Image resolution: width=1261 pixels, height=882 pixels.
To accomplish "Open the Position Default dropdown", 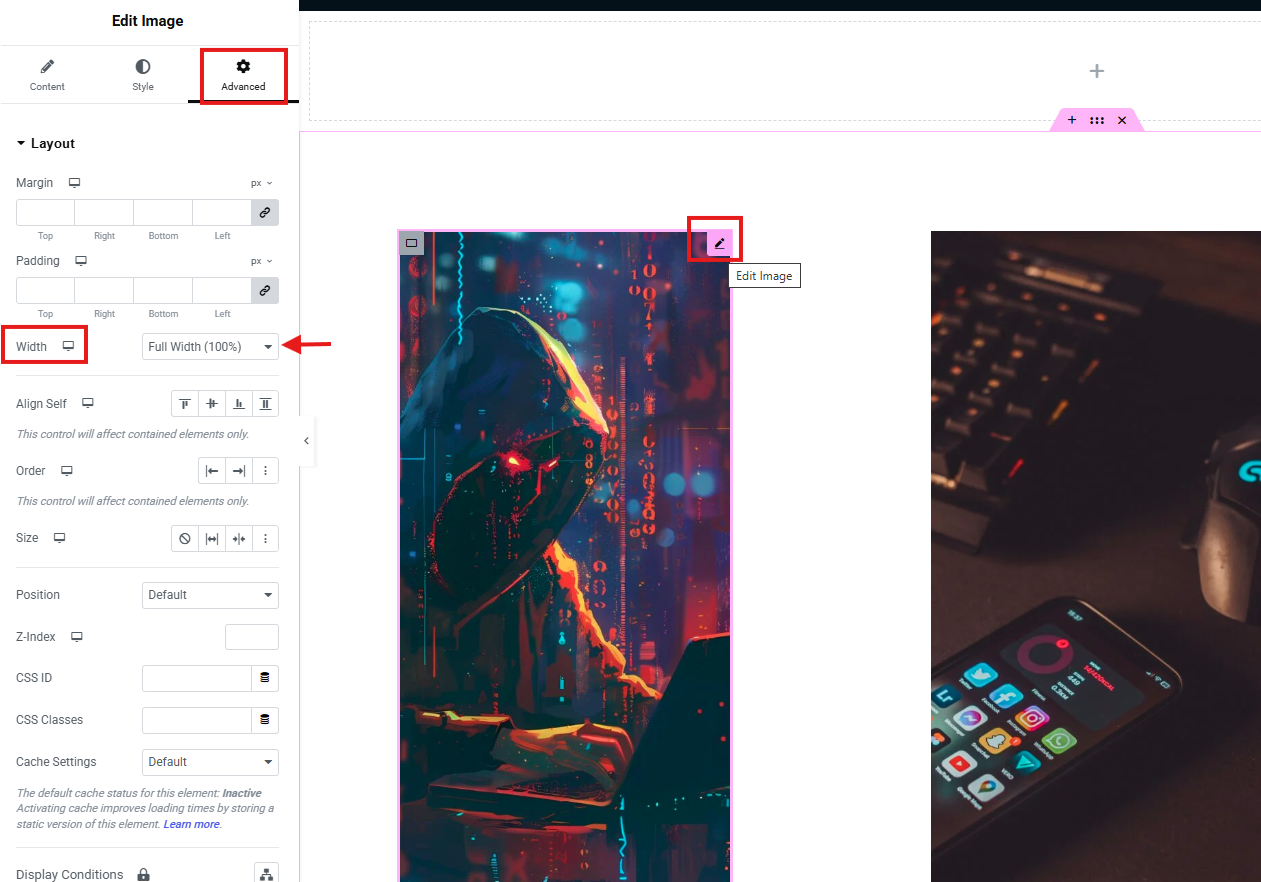I will pos(210,595).
